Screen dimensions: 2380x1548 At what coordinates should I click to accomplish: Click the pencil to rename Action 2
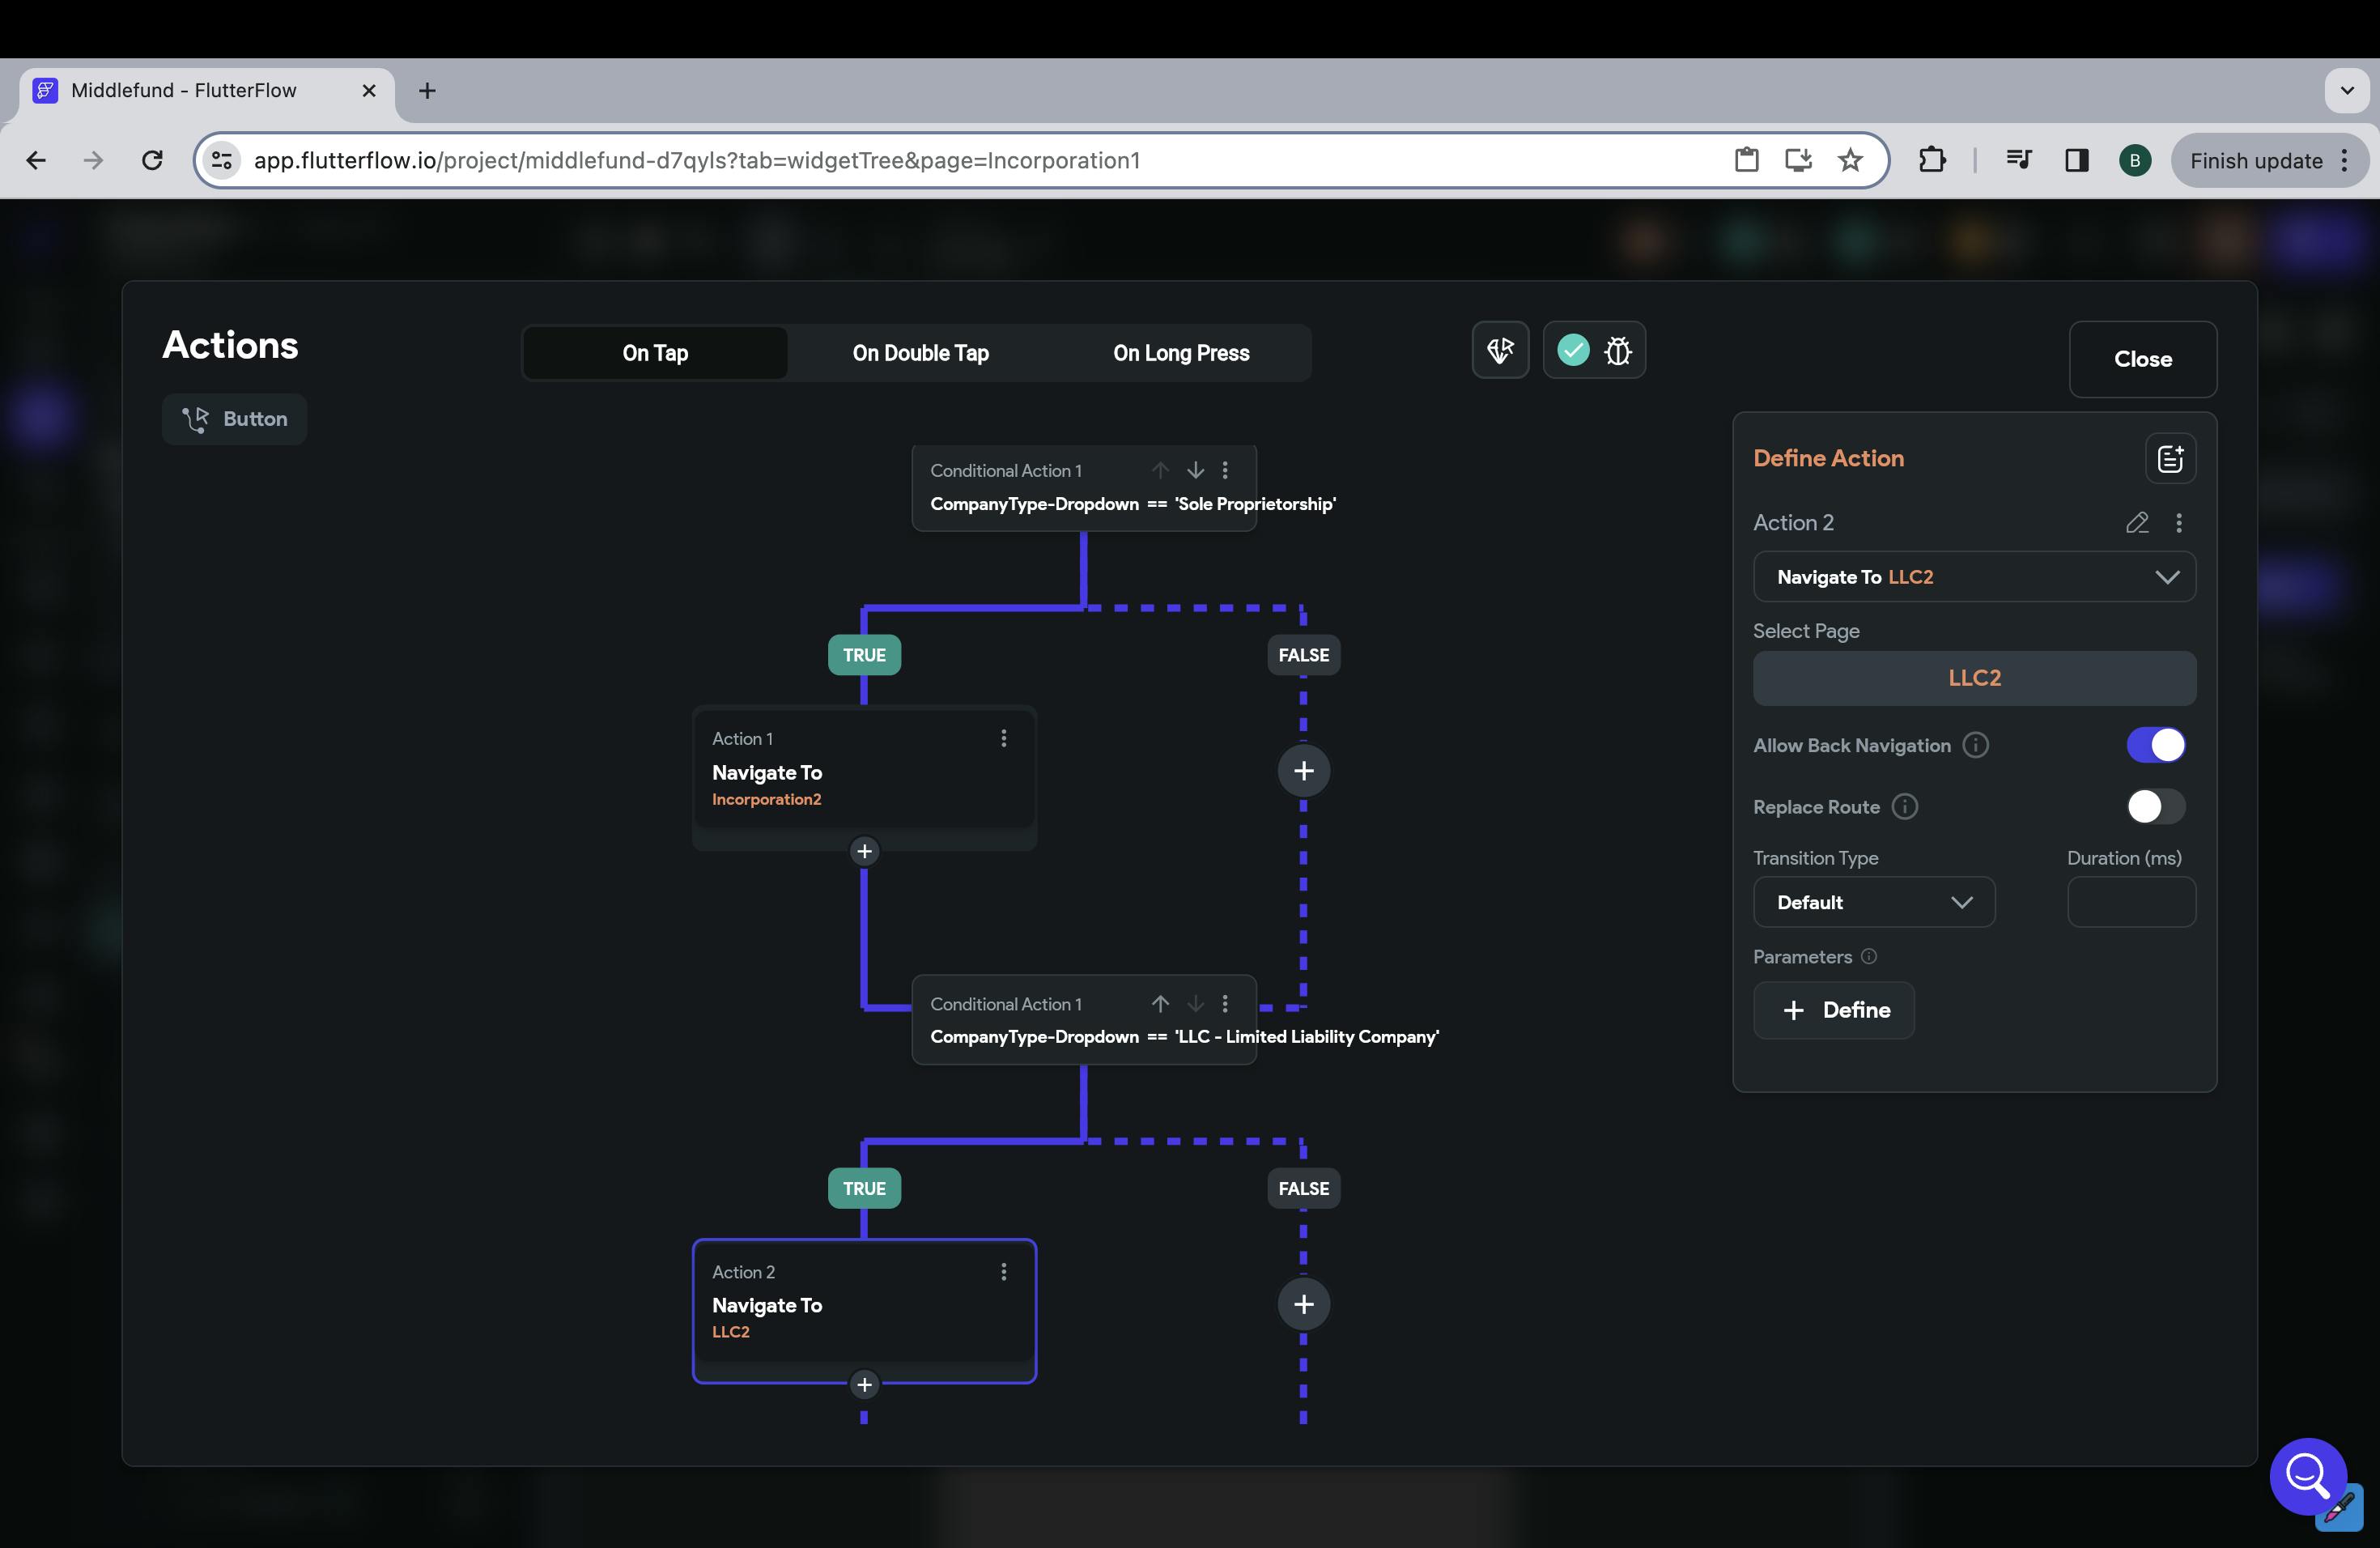[x=2137, y=523]
